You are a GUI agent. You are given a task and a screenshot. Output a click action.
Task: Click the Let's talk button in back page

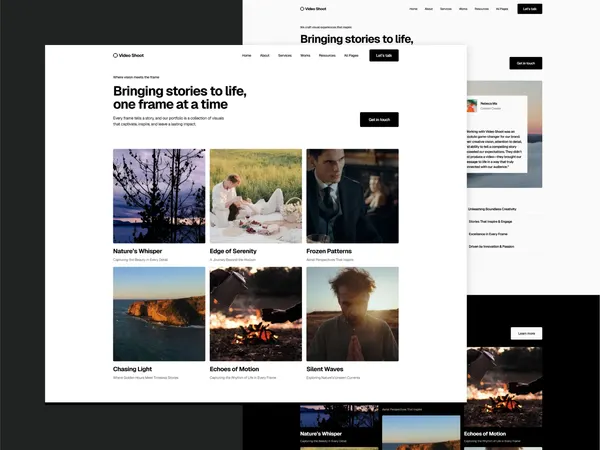point(530,9)
